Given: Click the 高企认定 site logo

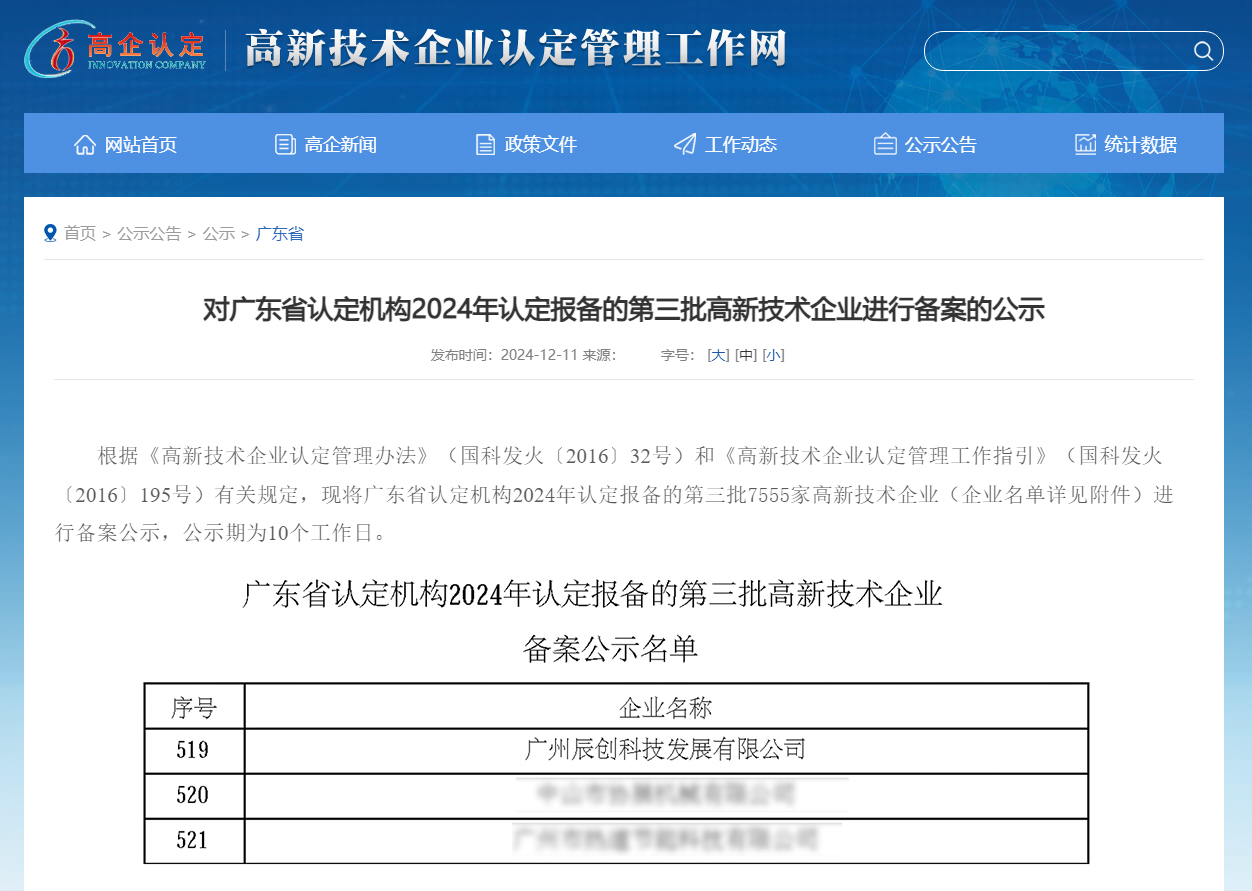Looking at the screenshot, I should (x=116, y=49).
